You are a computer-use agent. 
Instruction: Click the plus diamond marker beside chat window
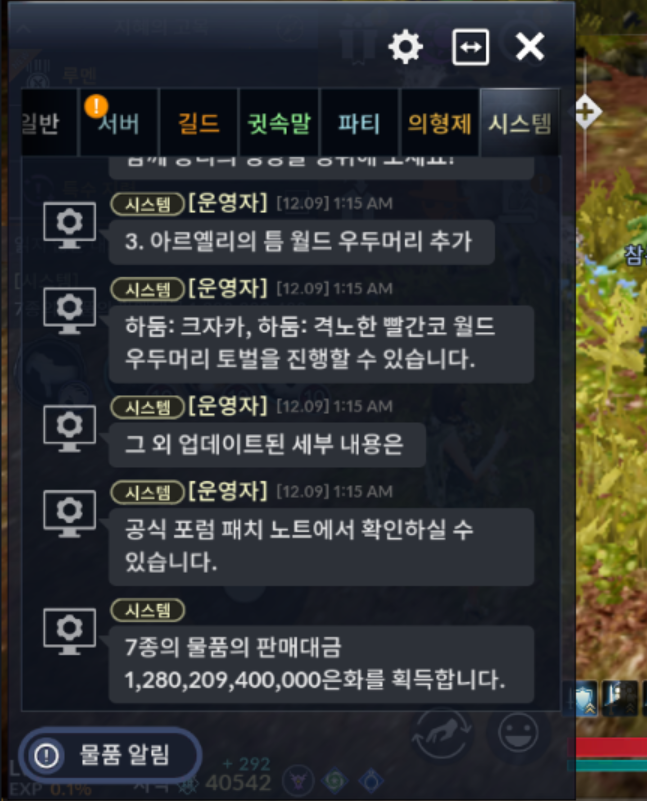coord(586,111)
